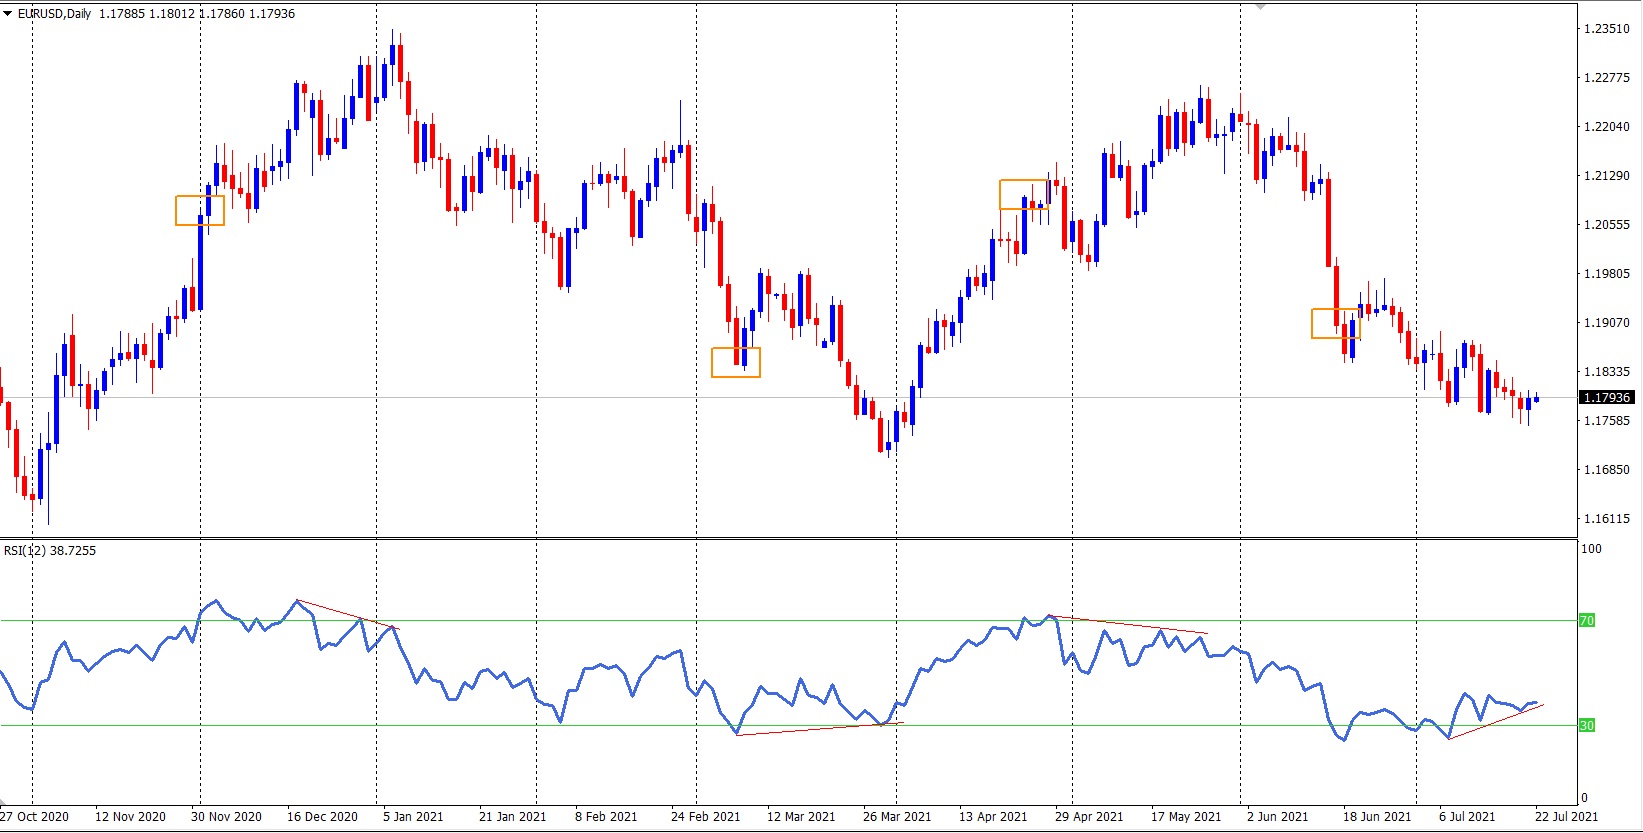Click the green RSI 70 level tag
This screenshot has width=1643, height=833.
click(1587, 621)
